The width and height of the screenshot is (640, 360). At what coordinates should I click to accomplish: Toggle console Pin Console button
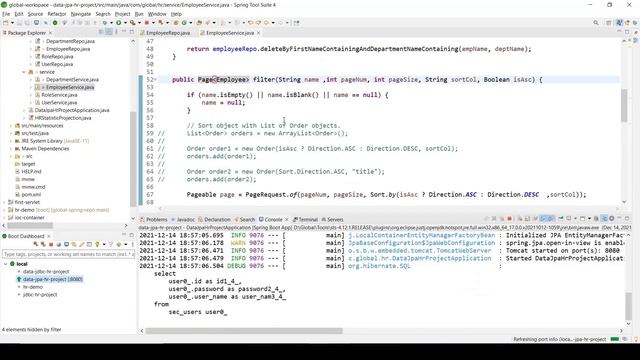pyautogui.click(x=561, y=219)
